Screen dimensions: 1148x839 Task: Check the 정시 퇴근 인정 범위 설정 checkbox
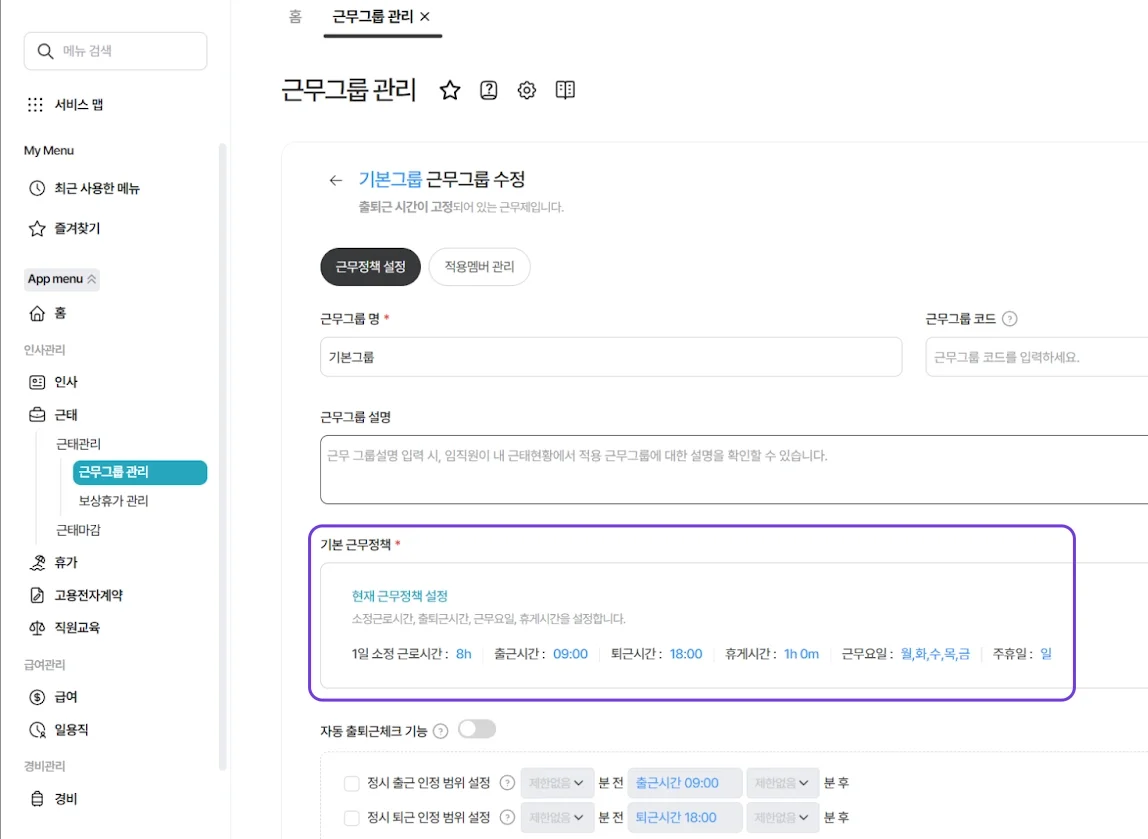351,817
